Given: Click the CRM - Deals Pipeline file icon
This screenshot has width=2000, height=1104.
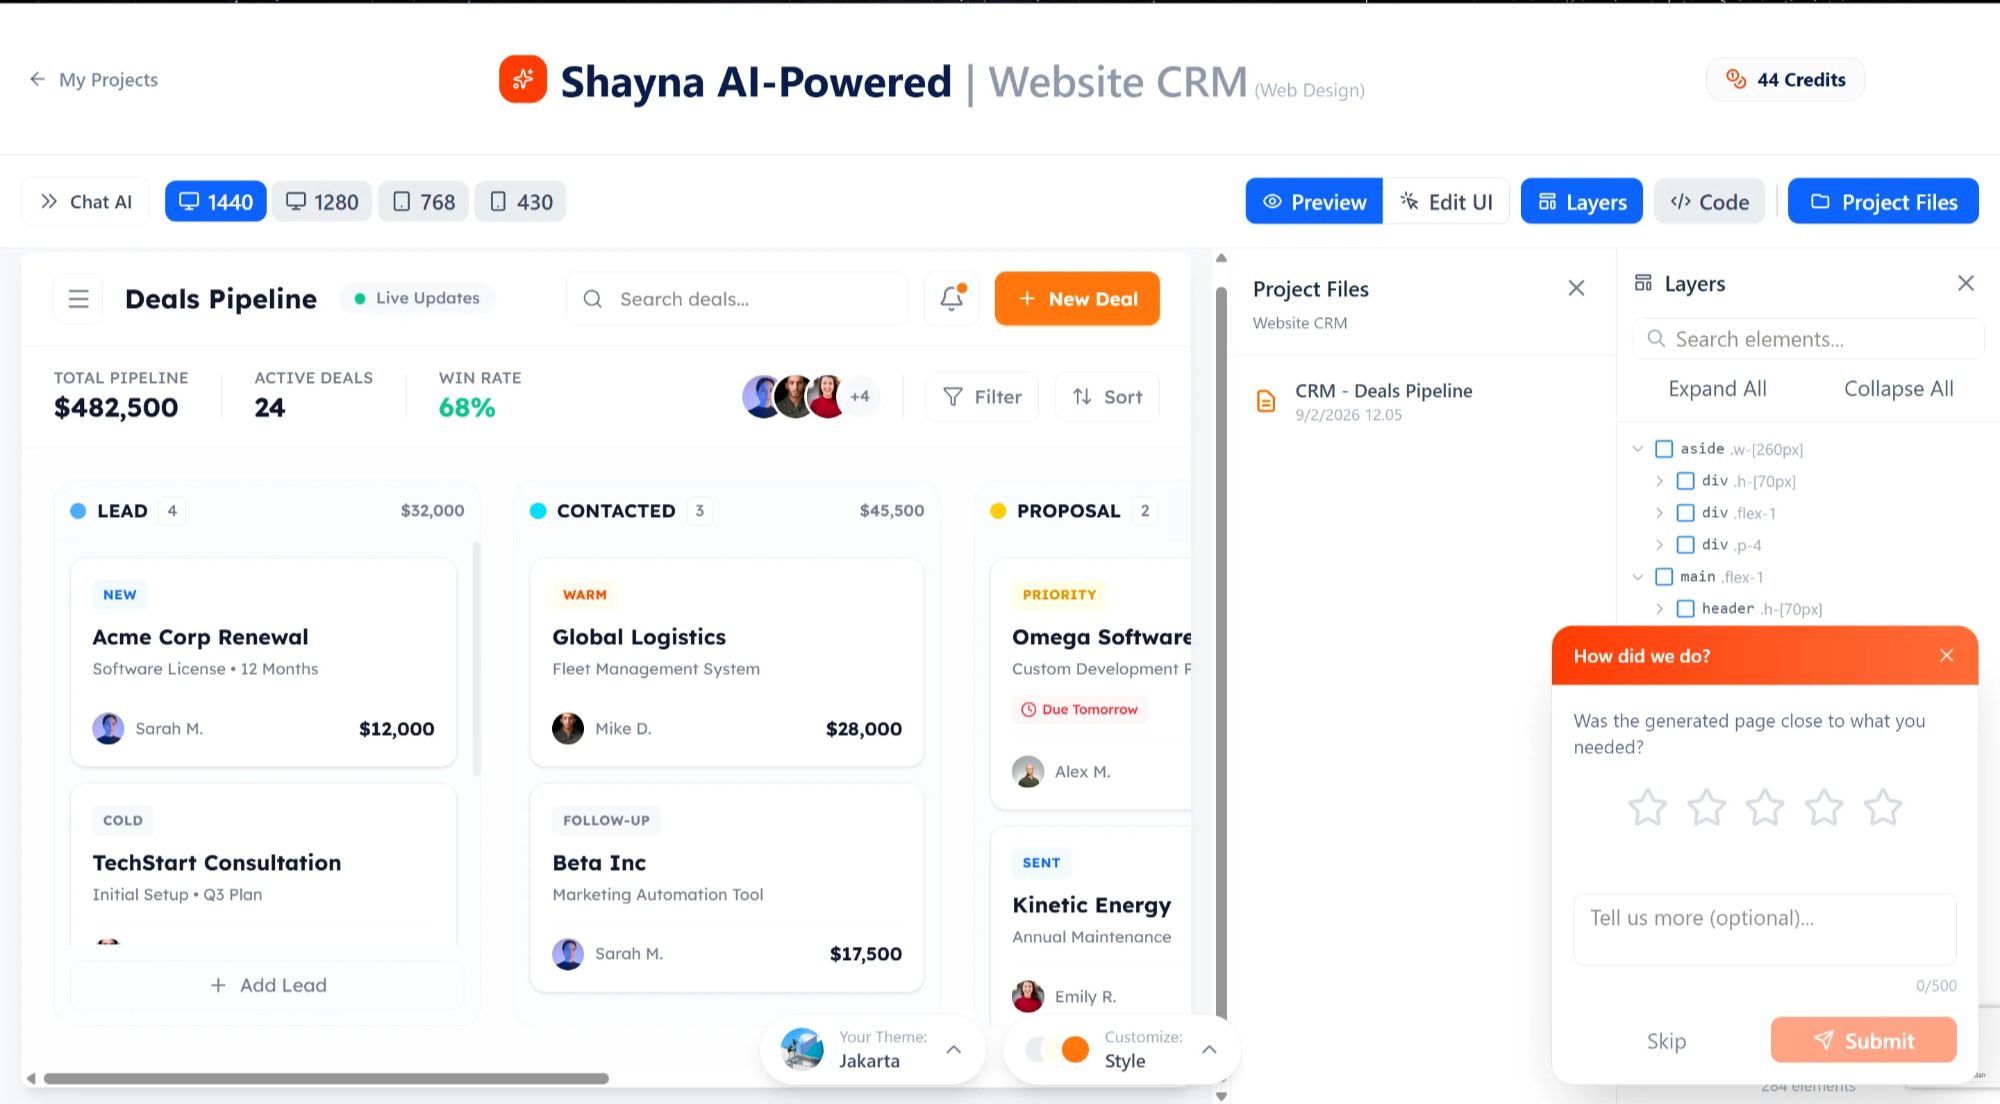Looking at the screenshot, I should [1266, 400].
